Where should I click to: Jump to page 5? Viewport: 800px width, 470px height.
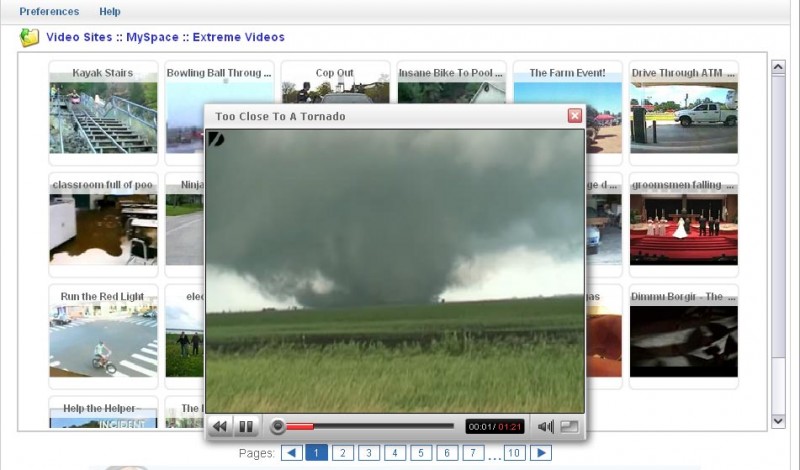point(421,453)
